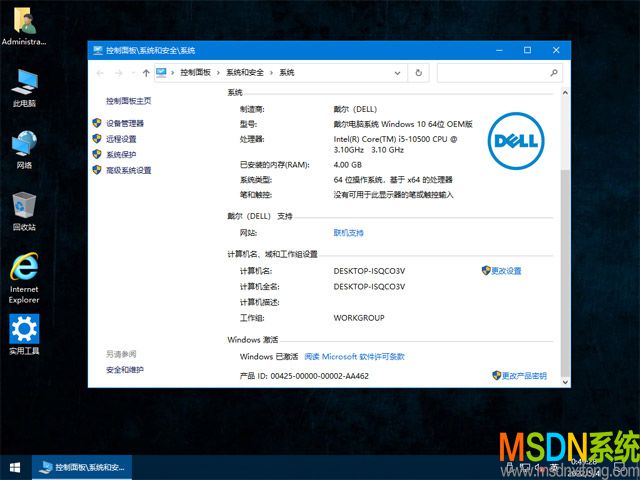Select the Intel(R) Core(TM) i5-10500 processor text
Viewport: 640px width, 480px height.
[395, 144]
